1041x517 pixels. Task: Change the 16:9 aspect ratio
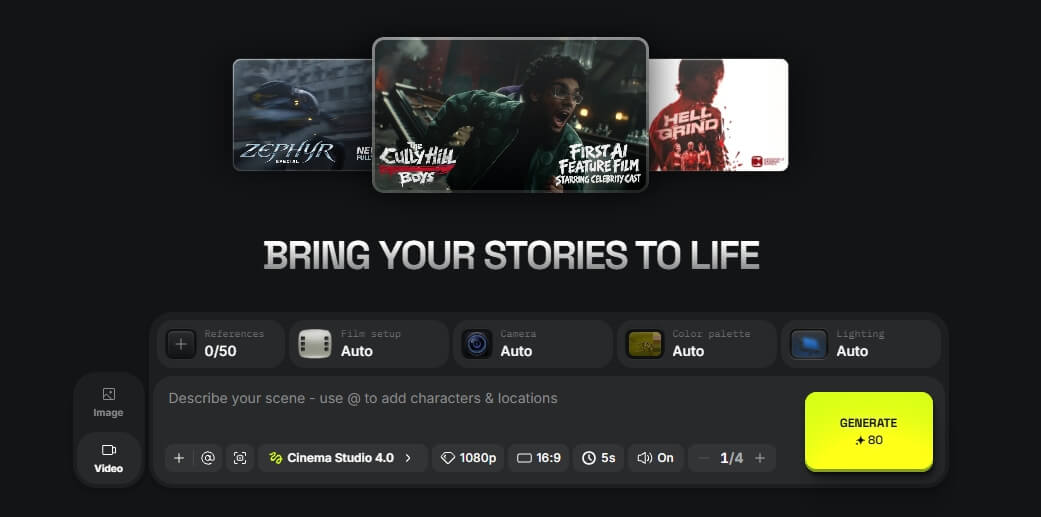coord(538,458)
